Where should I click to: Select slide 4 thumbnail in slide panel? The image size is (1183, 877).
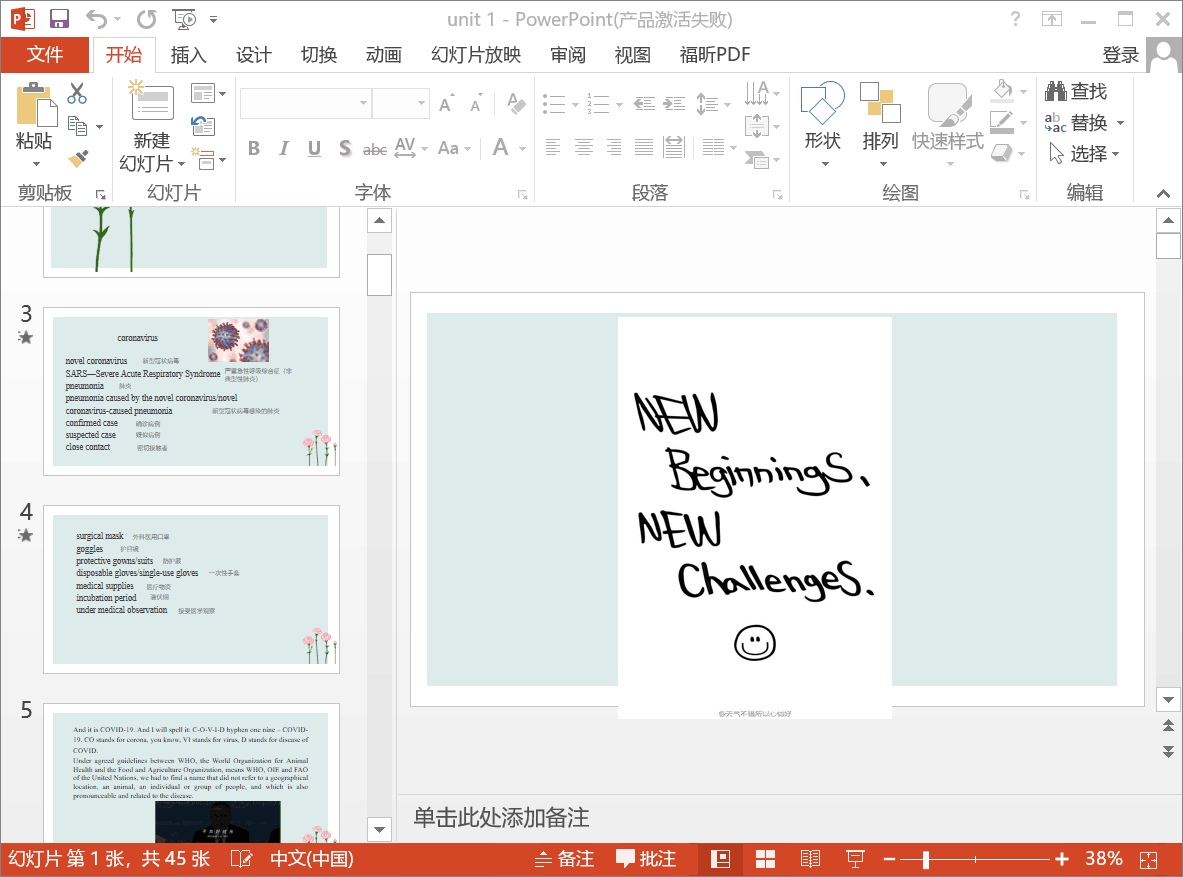(190, 589)
